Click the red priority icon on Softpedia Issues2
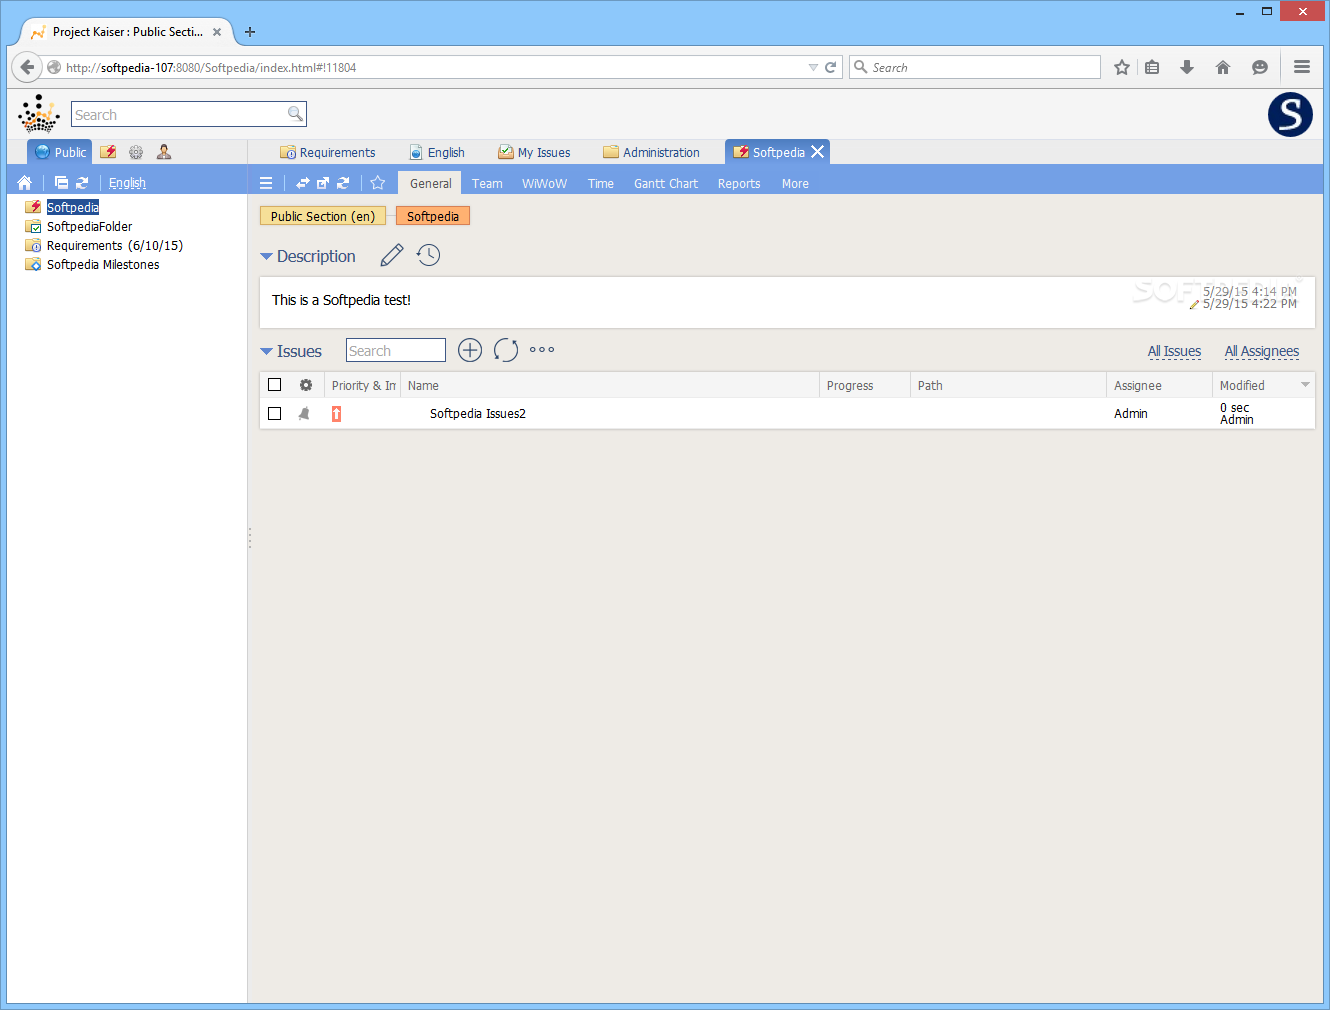Image resolution: width=1330 pixels, height=1010 pixels. (337, 414)
